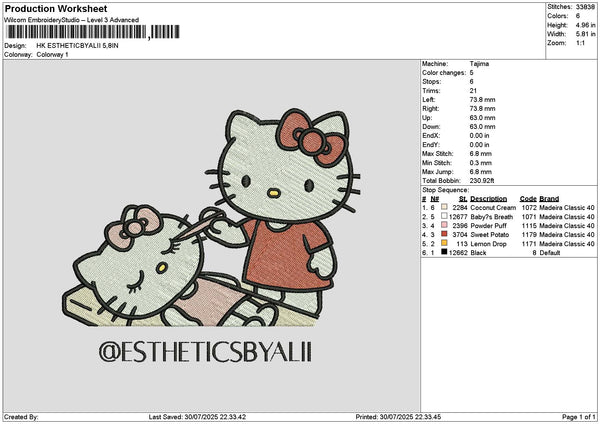Select the Right extent value 73.8 mm
The image size is (600, 424).
click(482, 109)
